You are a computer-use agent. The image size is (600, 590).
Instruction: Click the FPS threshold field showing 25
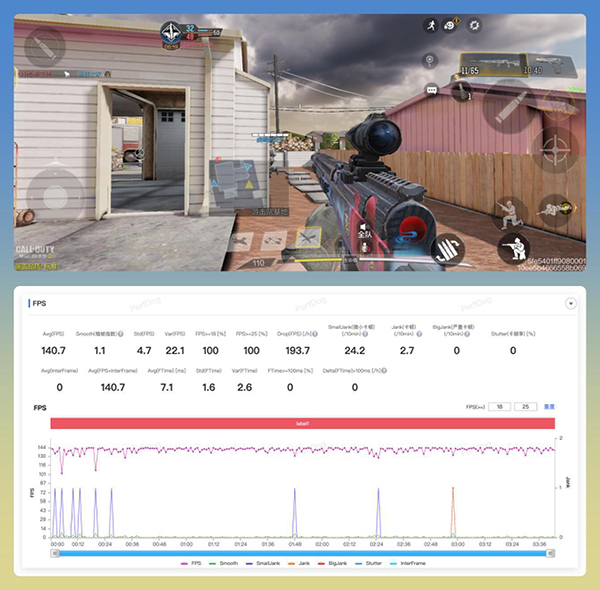pyautogui.click(x=526, y=407)
